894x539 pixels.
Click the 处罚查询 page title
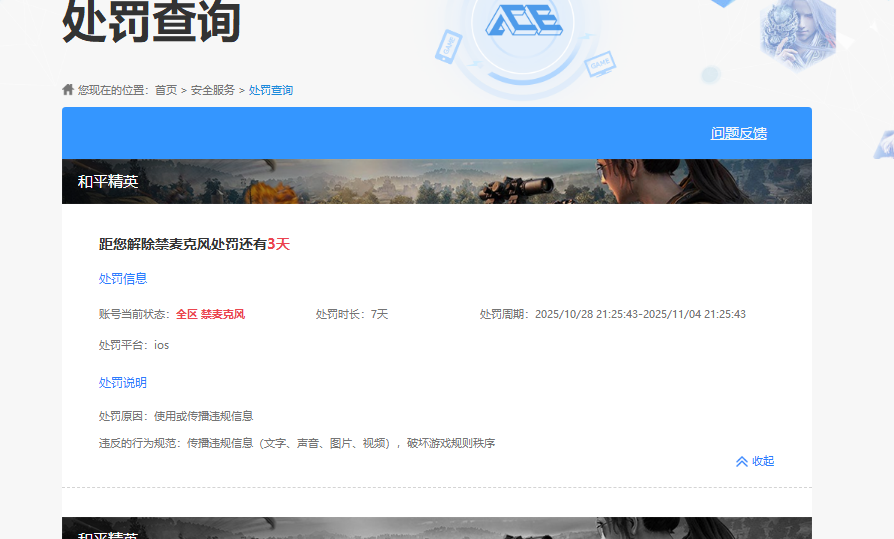(x=151, y=22)
